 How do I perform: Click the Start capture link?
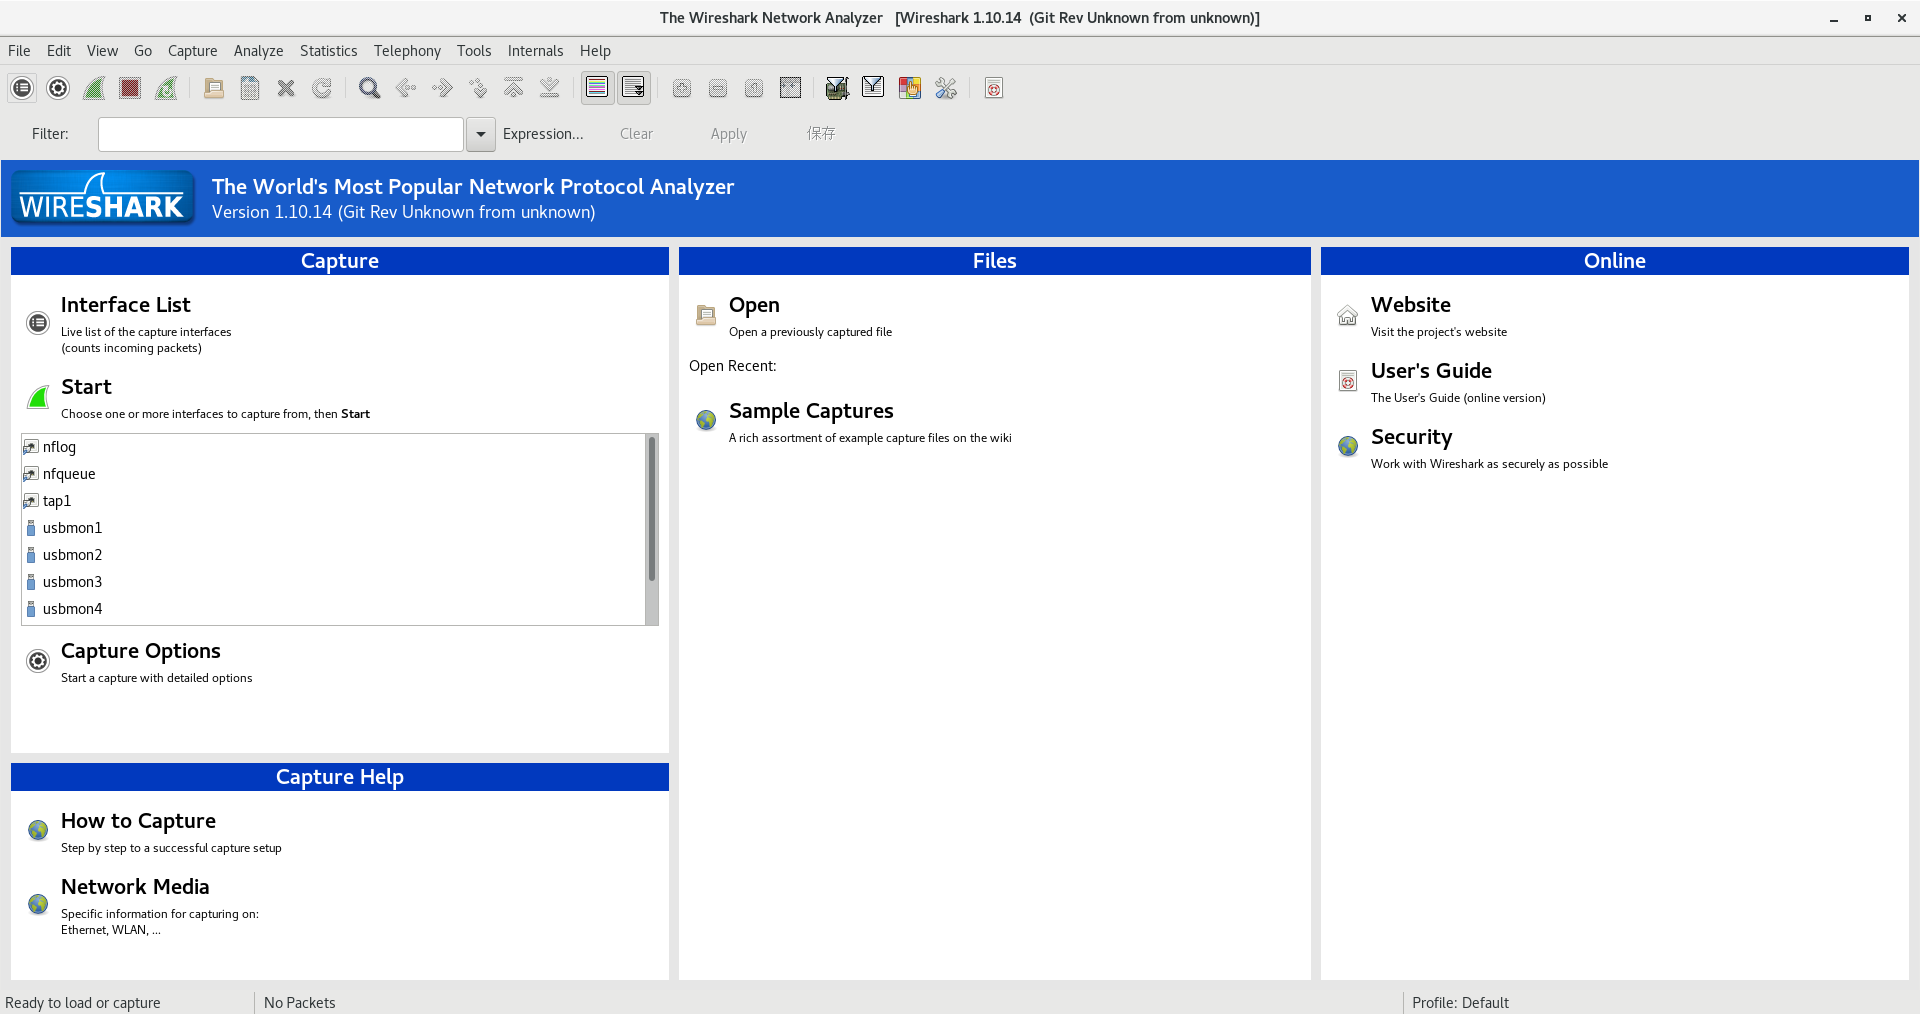point(86,387)
